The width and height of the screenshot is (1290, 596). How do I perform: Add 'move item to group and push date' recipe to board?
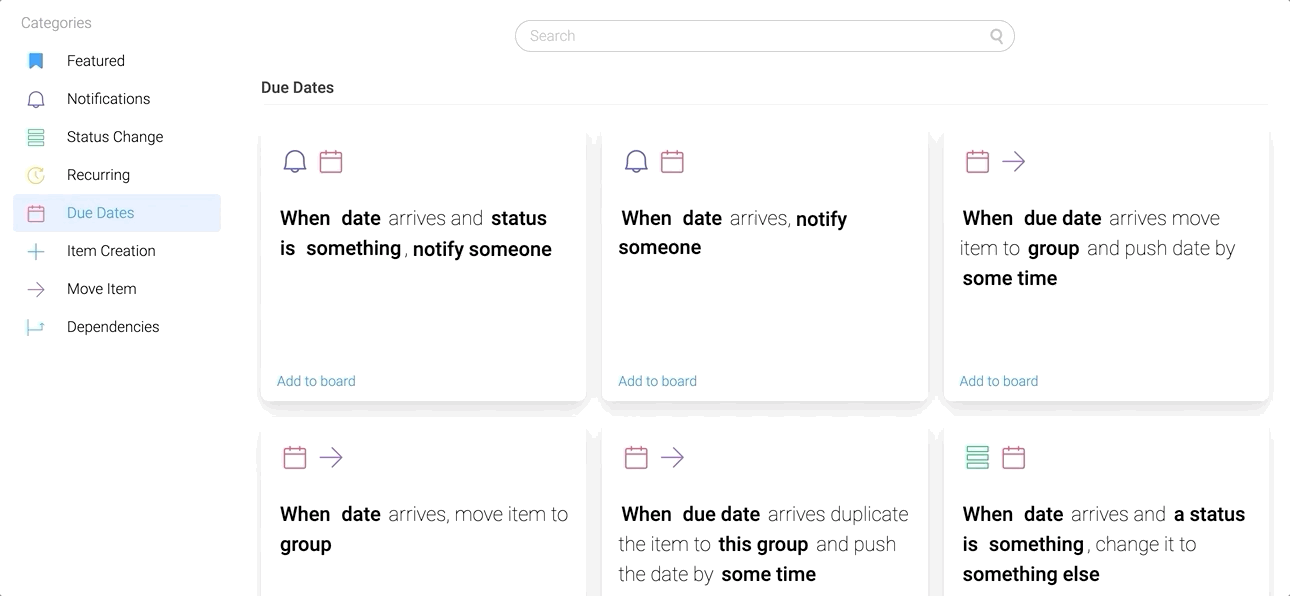coord(999,381)
